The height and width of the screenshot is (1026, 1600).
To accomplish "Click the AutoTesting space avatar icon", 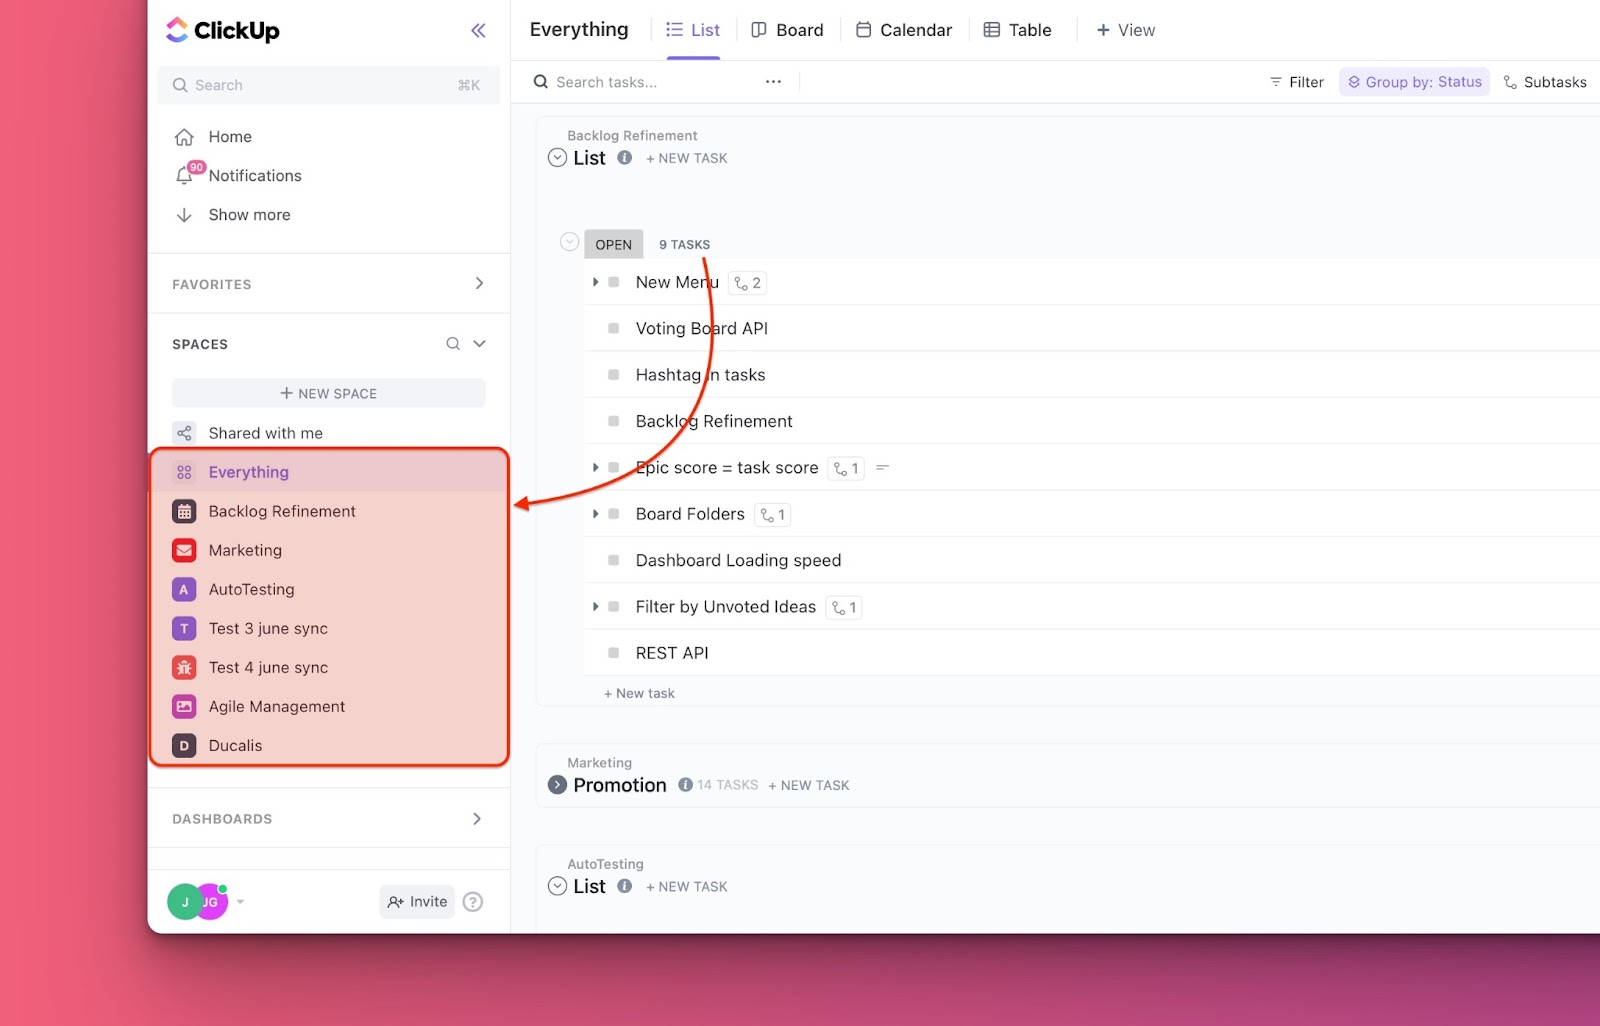I will (x=184, y=589).
